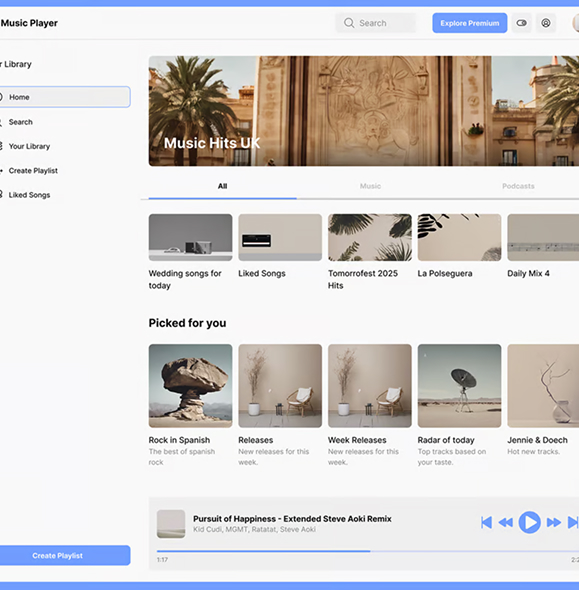Image resolution: width=579 pixels, height=590 pixels.
Task: Open the user account icon button
Action: [546, 23]
